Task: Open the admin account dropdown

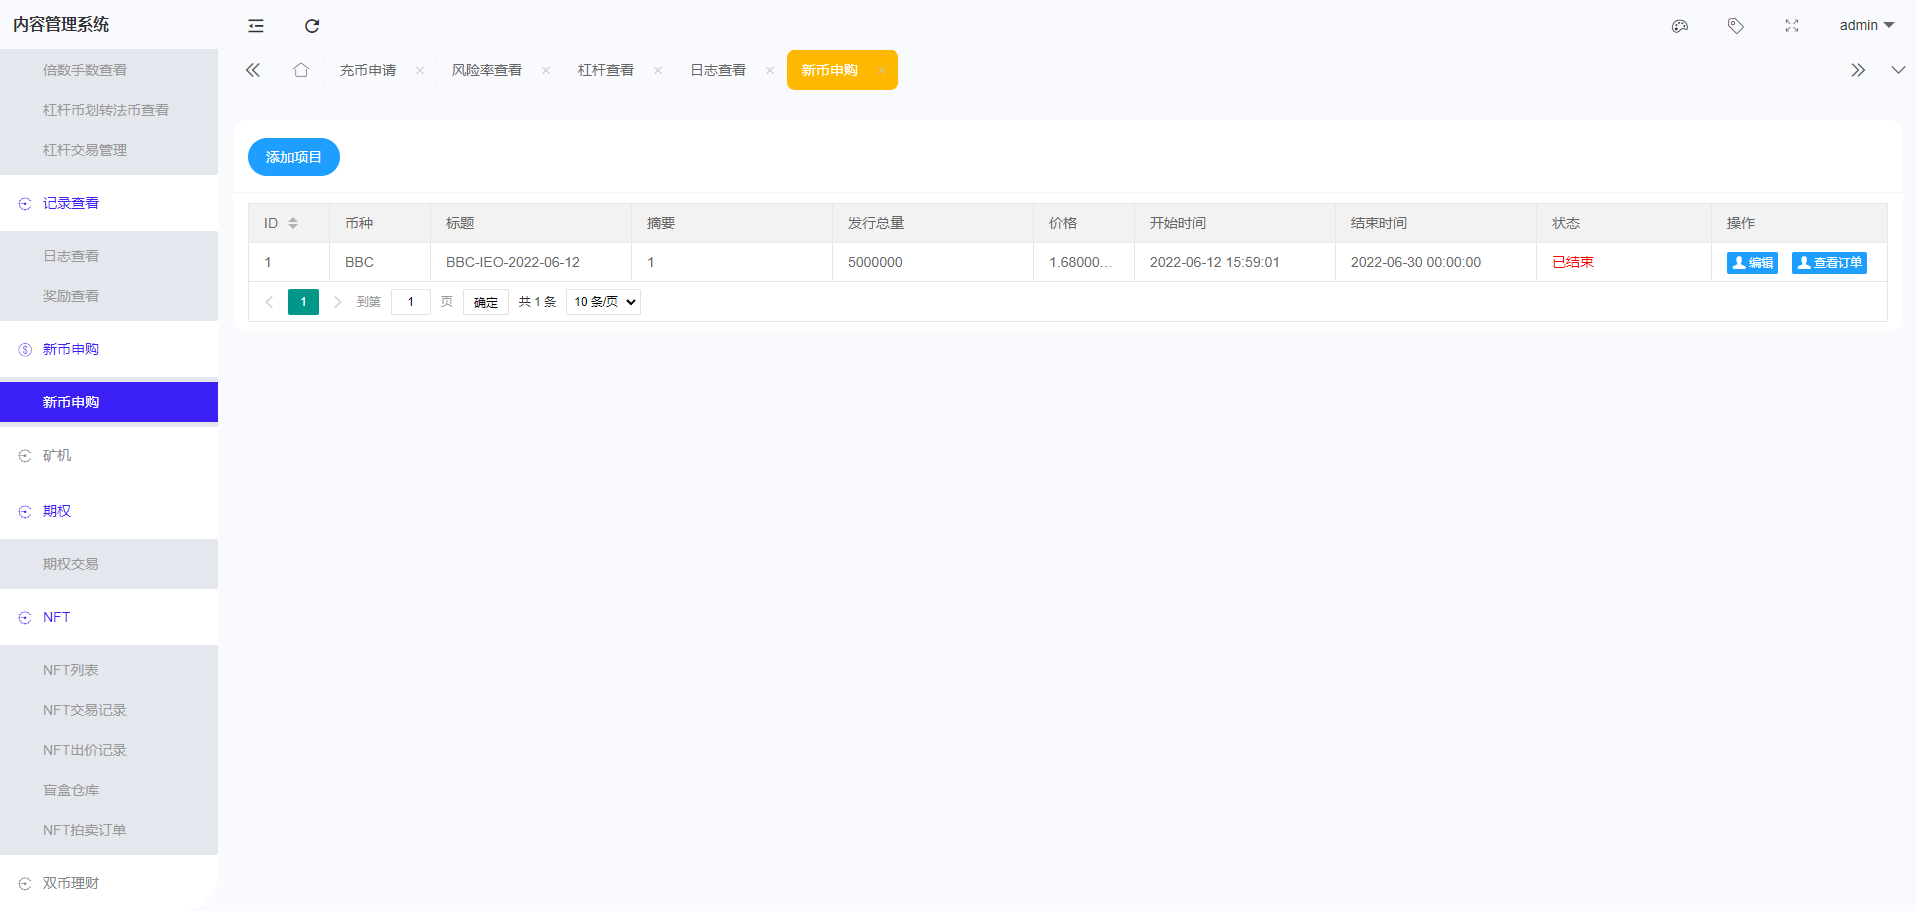Action: (1866, 25)
